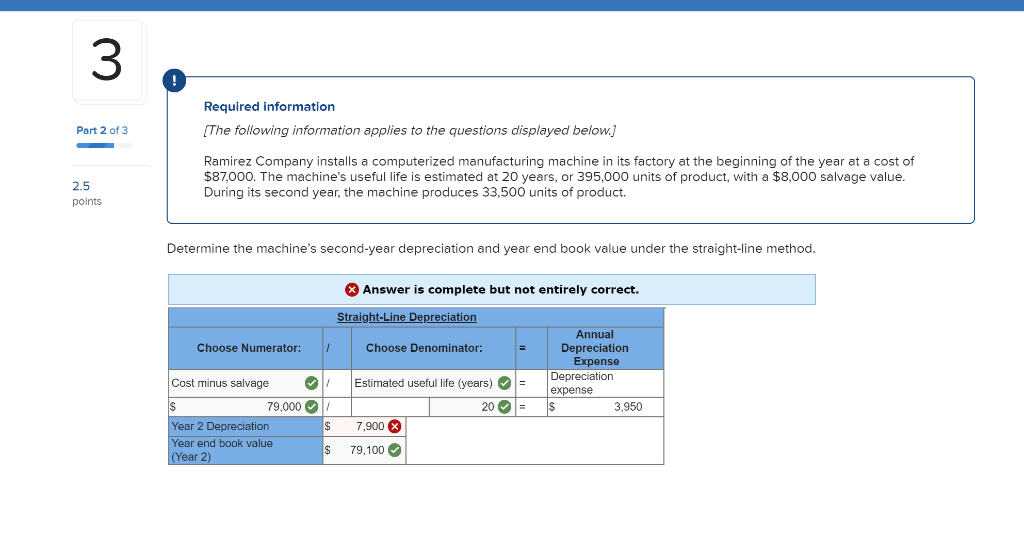Click the question number 3 box
Image resolution: width=1024 pixels, height=537 pixels.
point(108,61)
